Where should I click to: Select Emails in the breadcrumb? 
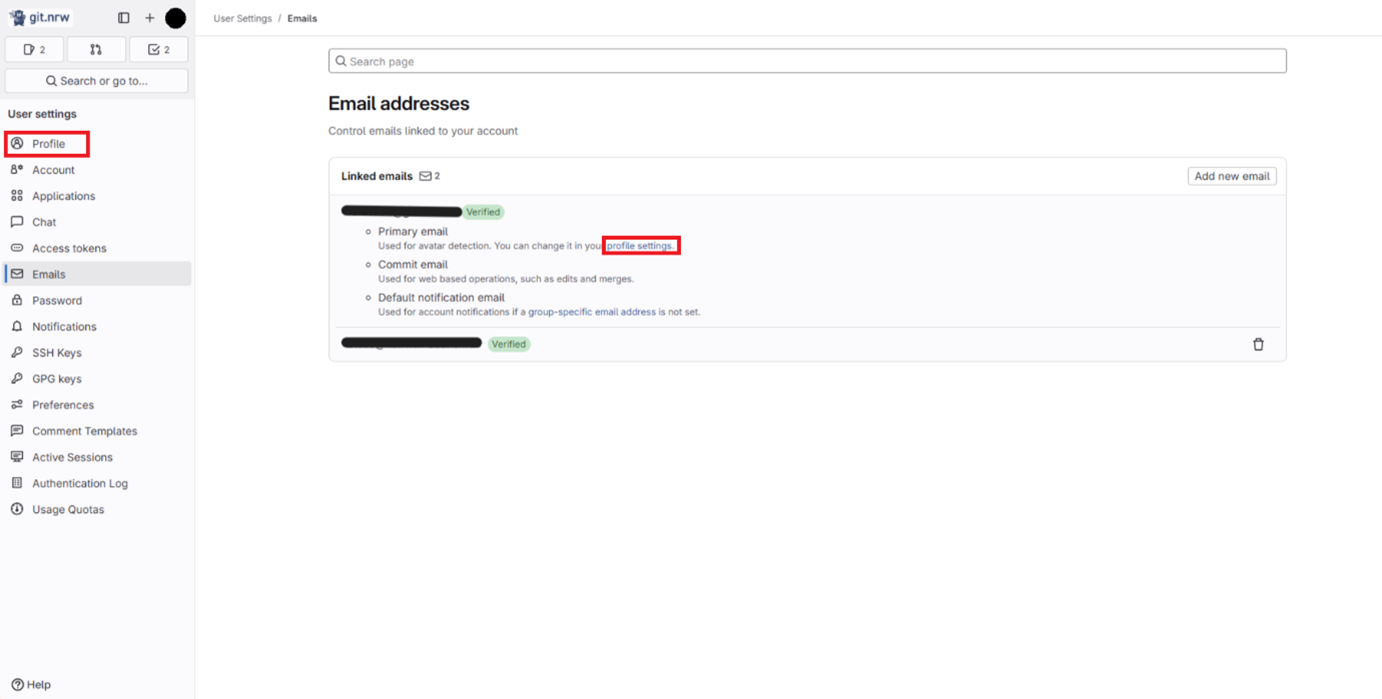click(302, 17)
